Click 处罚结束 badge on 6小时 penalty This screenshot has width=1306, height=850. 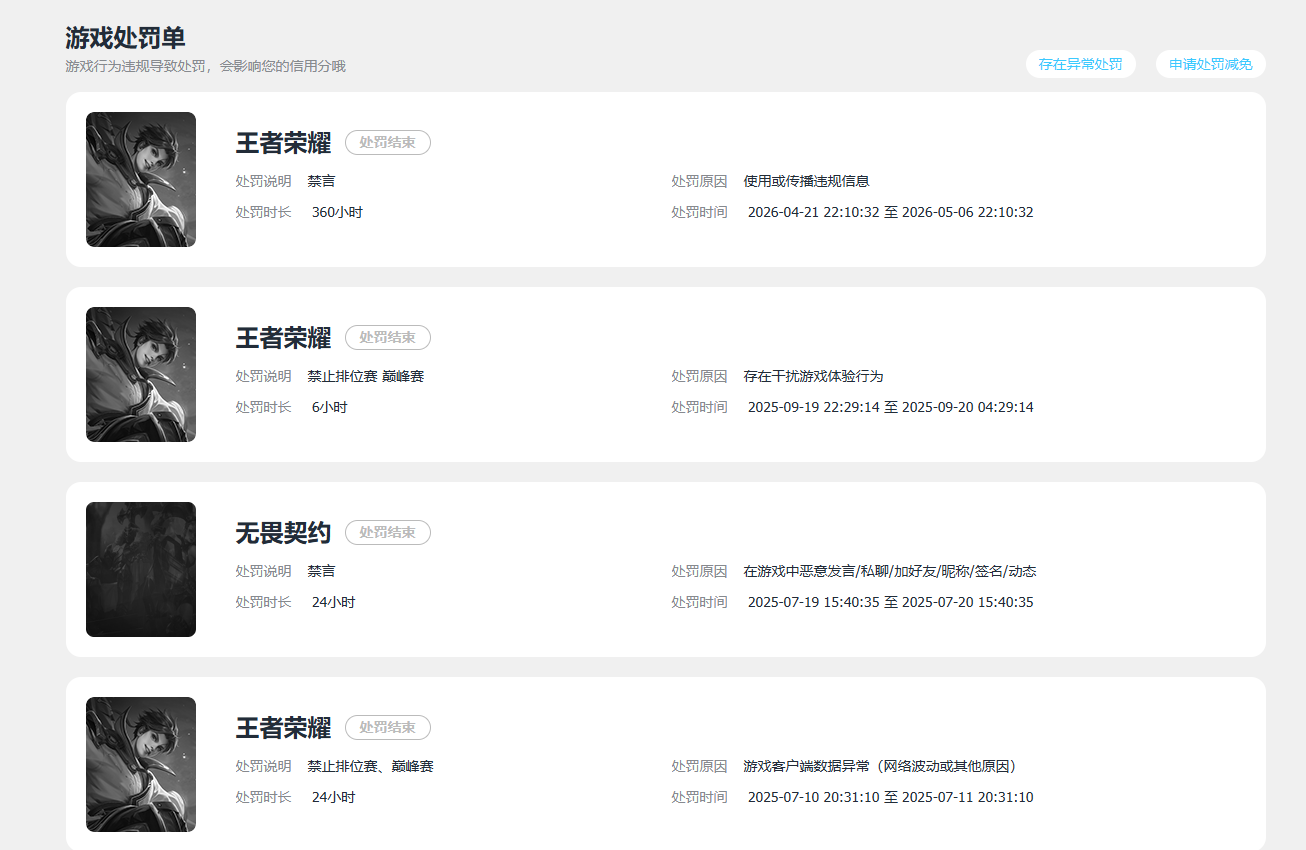point(388,338)
